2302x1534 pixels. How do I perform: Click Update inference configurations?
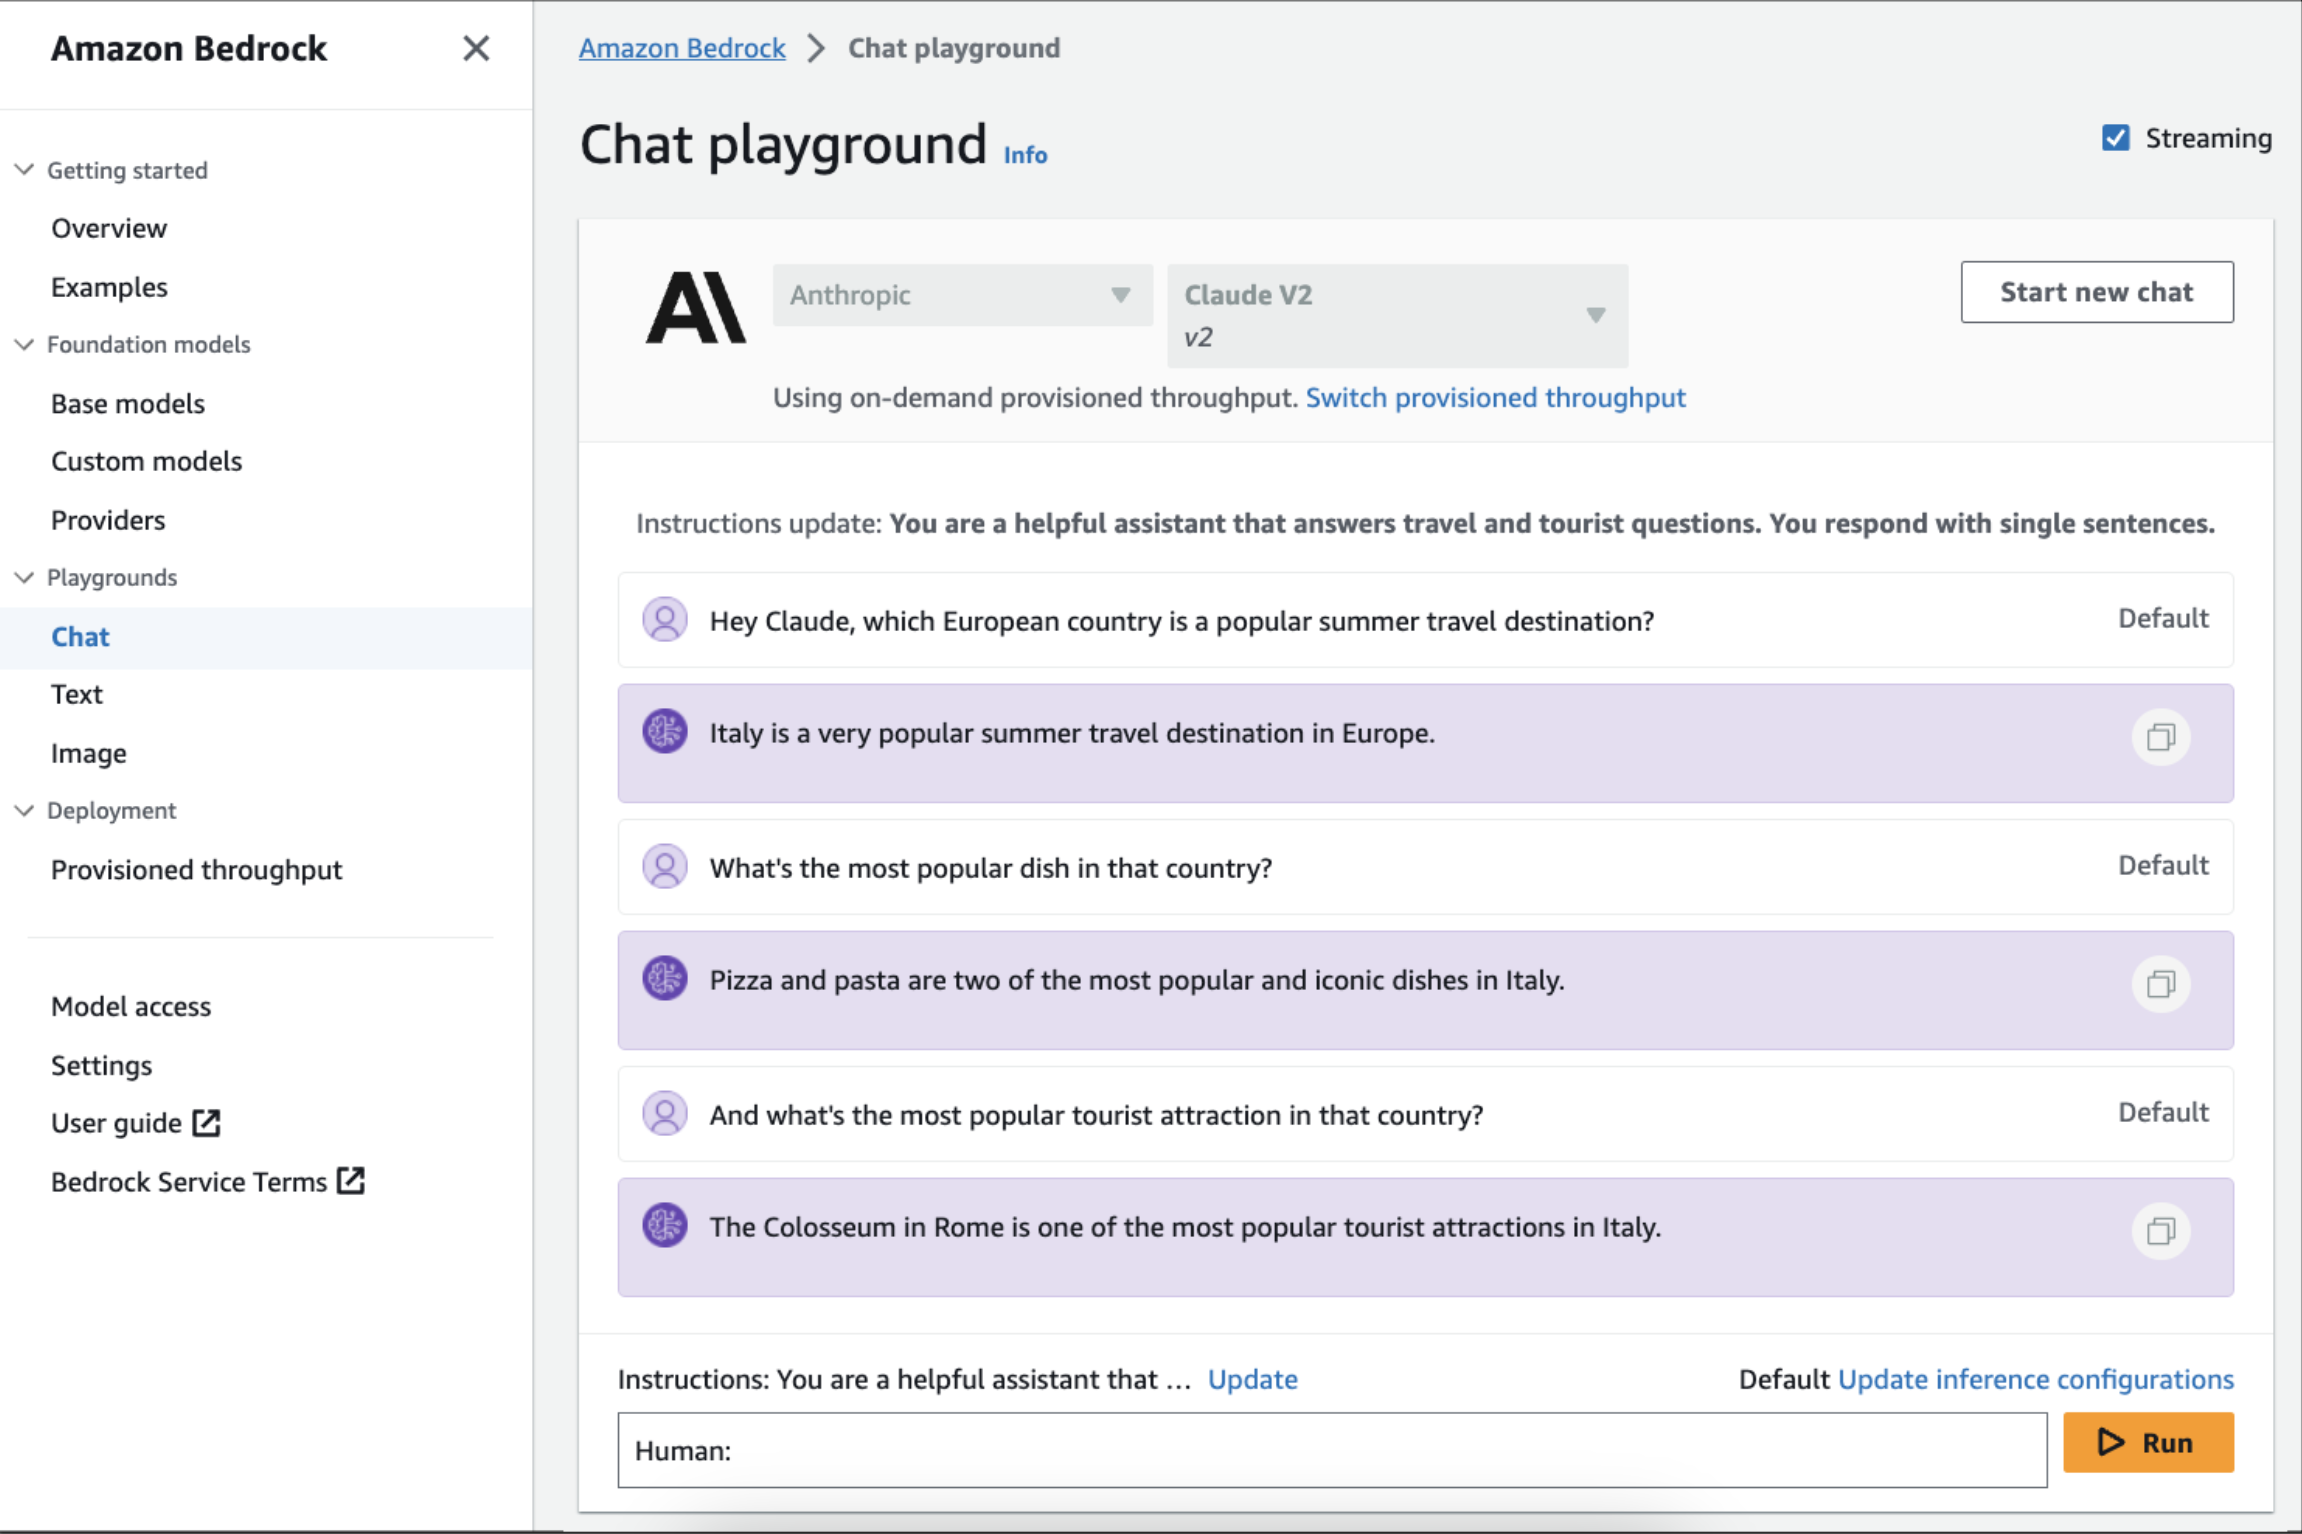tap(2034, 1379)
